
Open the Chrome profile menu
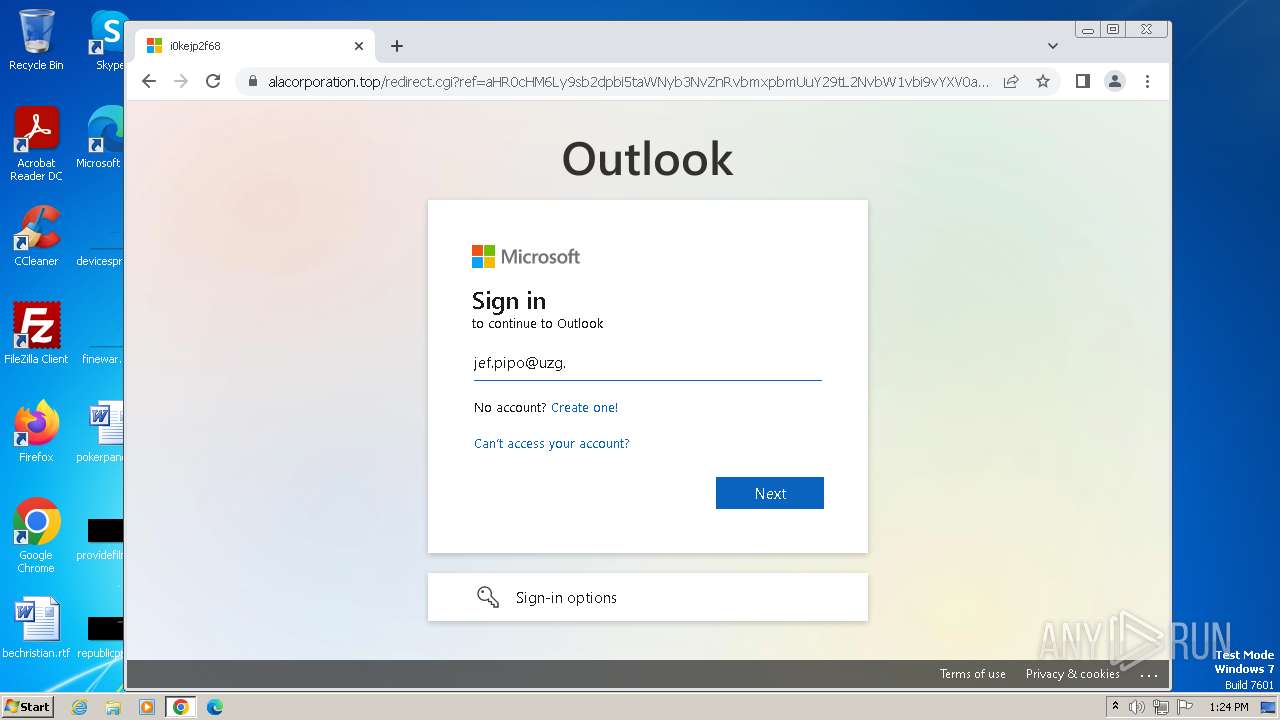click(x=1115, y=81)
